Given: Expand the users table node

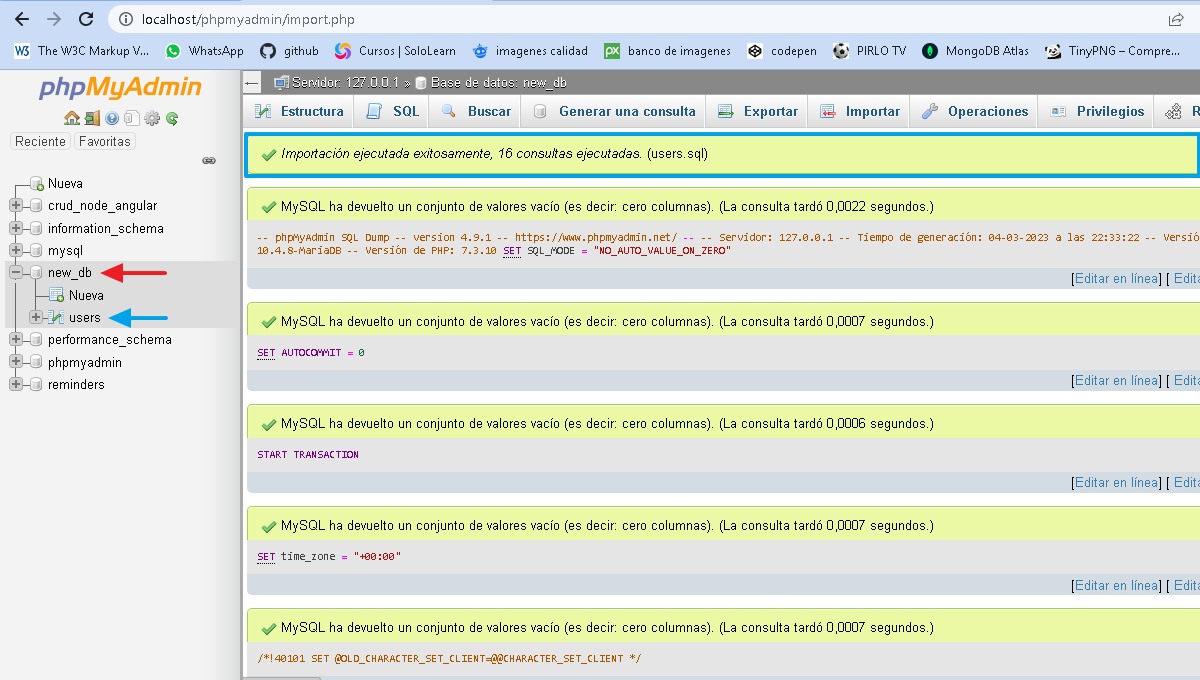Looking at the screenshot, I should [36, 318].
